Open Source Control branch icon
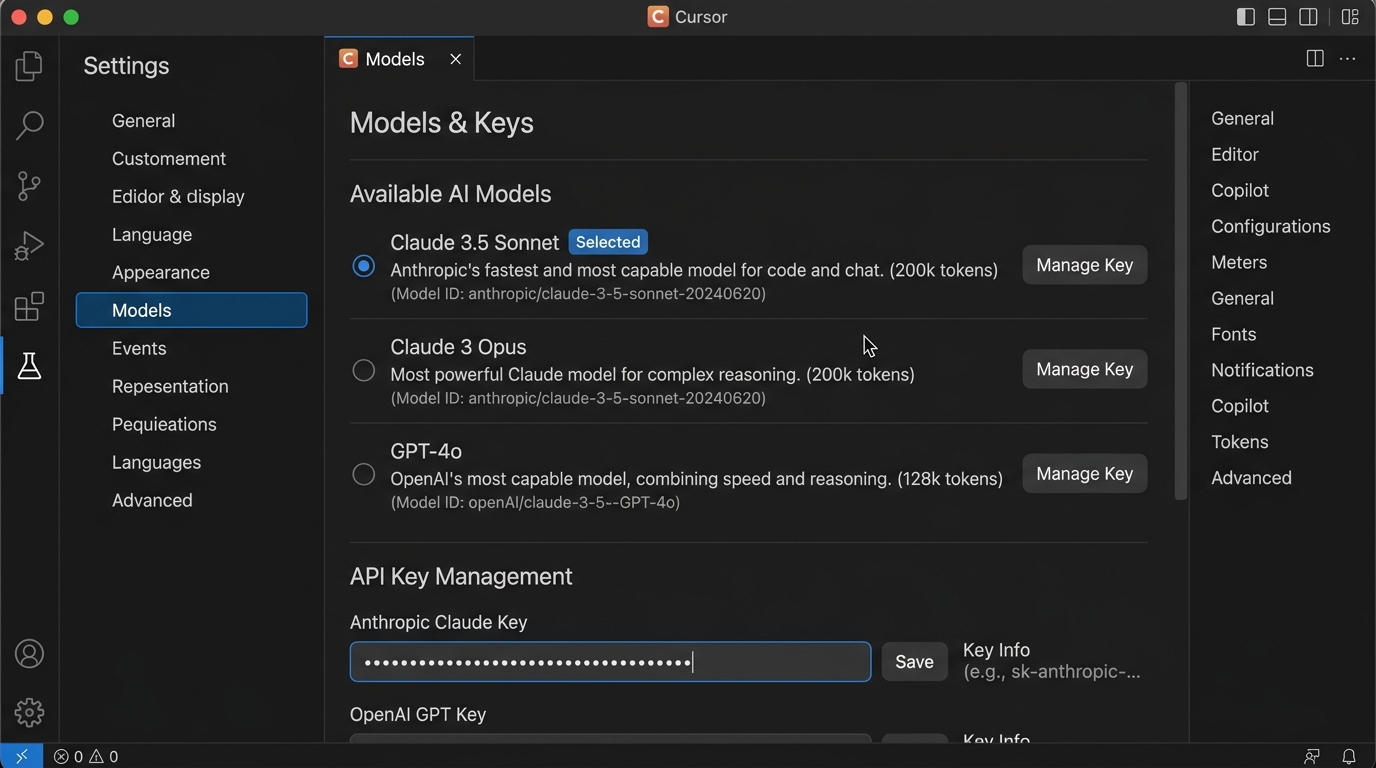 click(29, 185)
